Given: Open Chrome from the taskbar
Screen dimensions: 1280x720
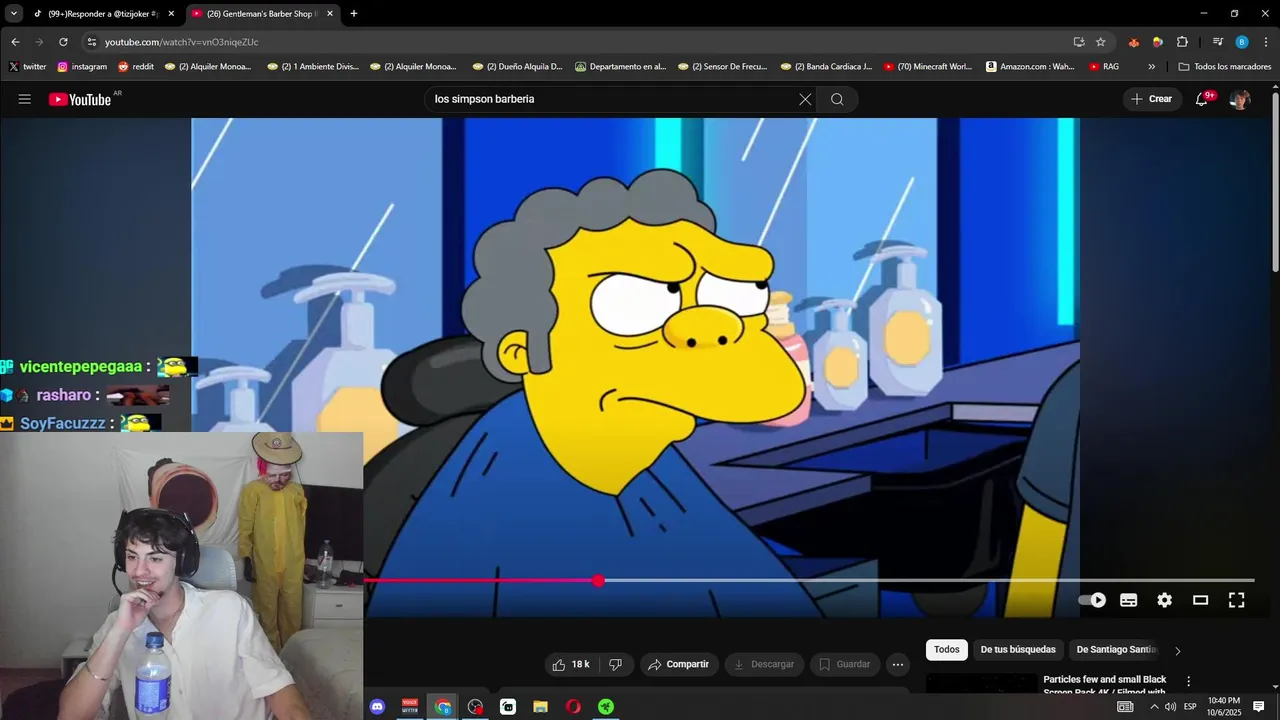Looking at the screenshot, I should (443, 707).
